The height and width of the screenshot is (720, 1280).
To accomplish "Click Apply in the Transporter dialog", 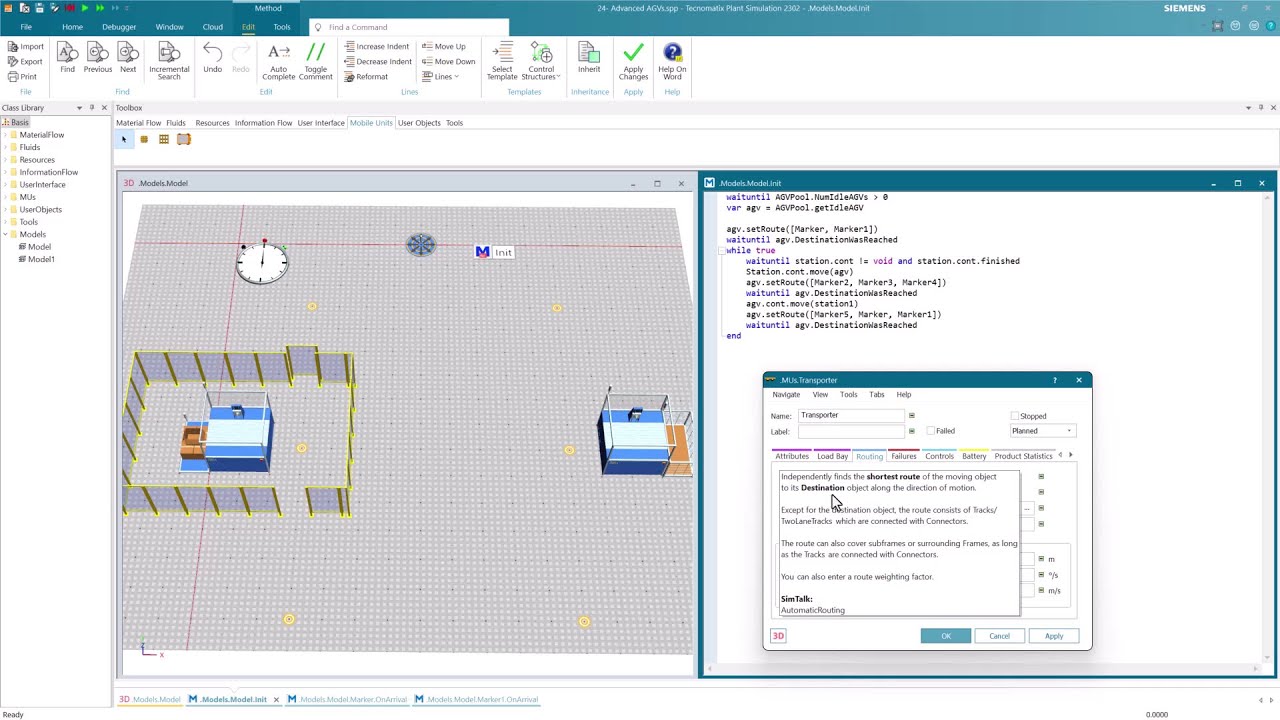I will 1054,636.
